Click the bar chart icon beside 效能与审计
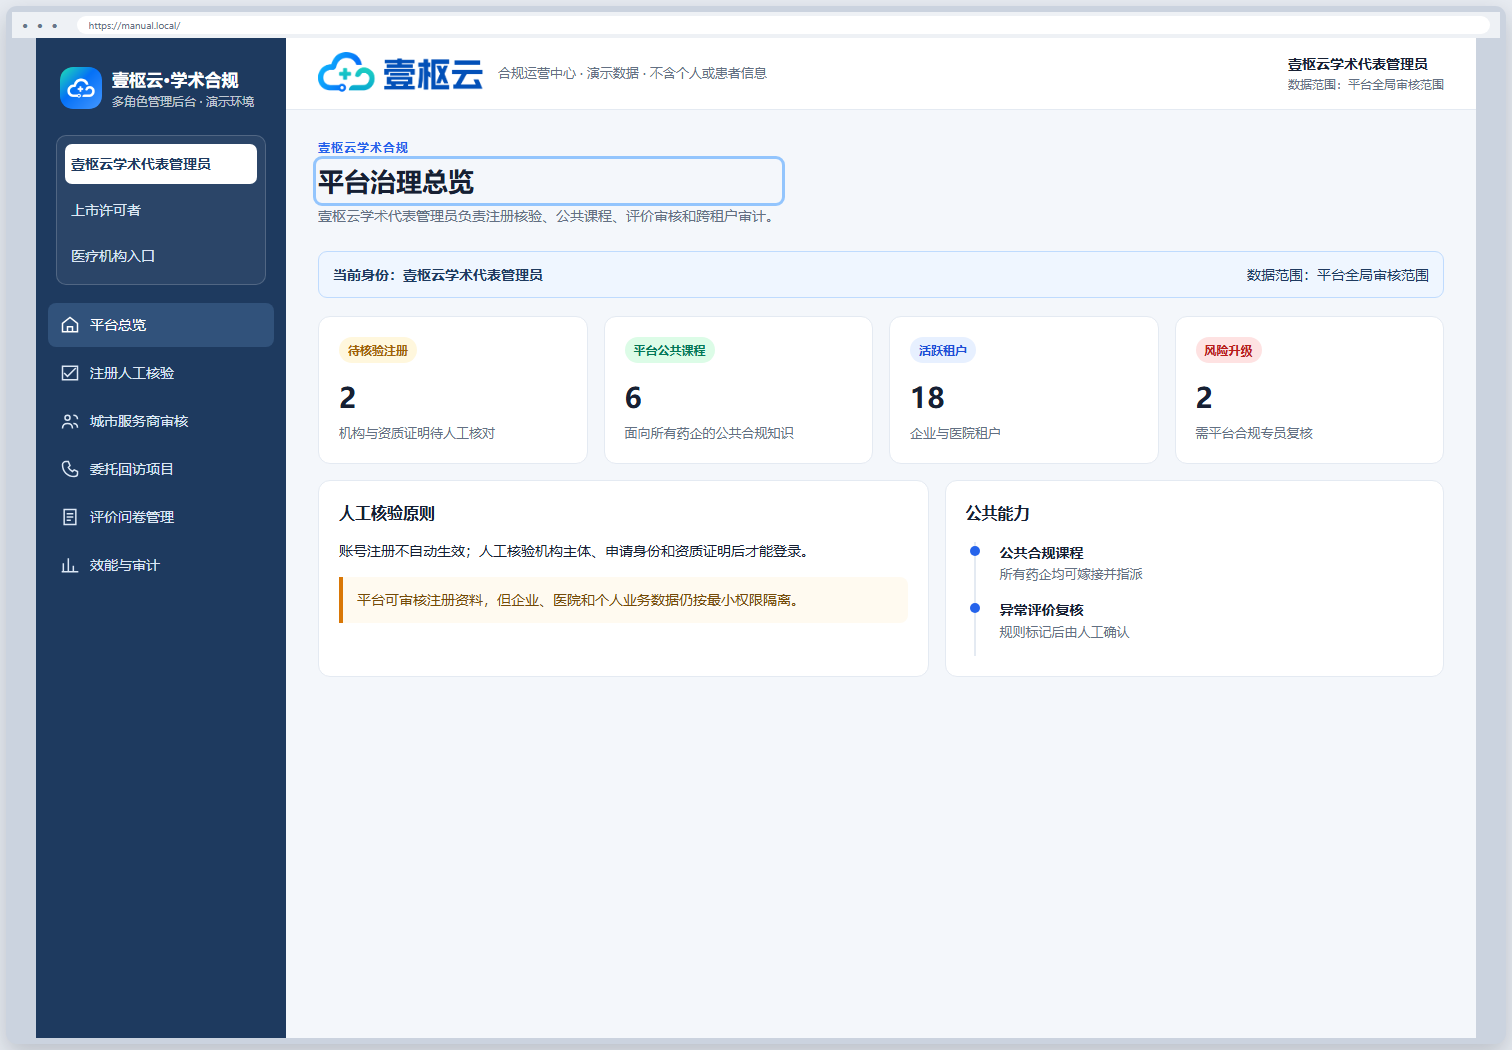 [x=70, y=565]
